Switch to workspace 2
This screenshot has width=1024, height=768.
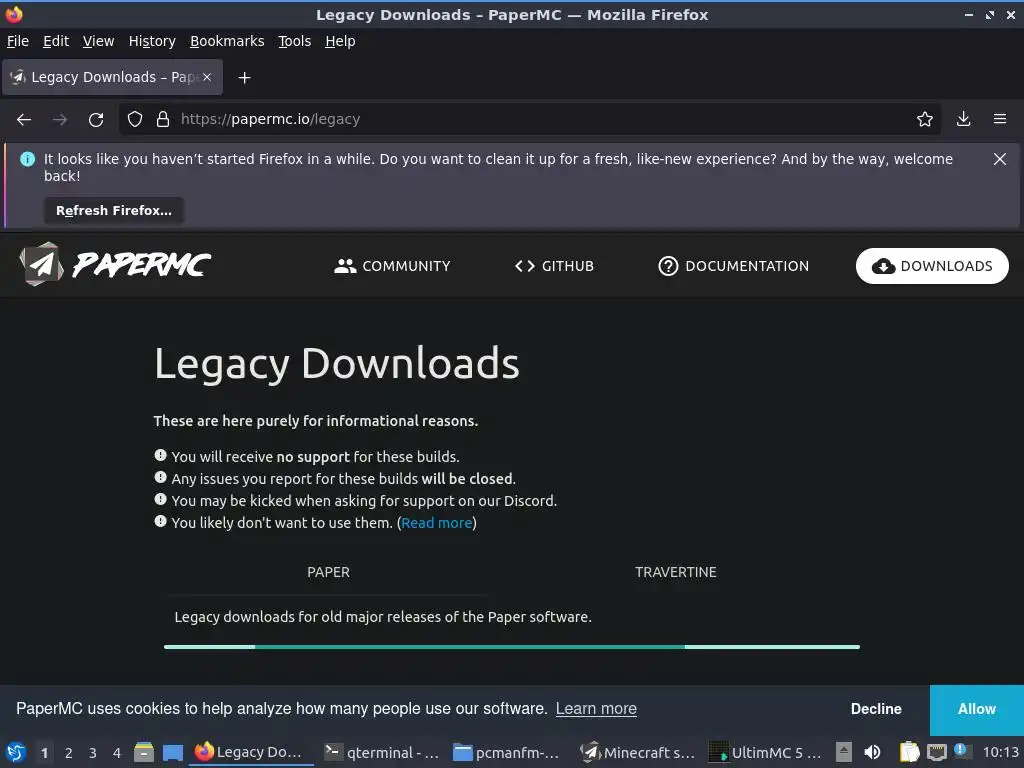tap(69, 753)
